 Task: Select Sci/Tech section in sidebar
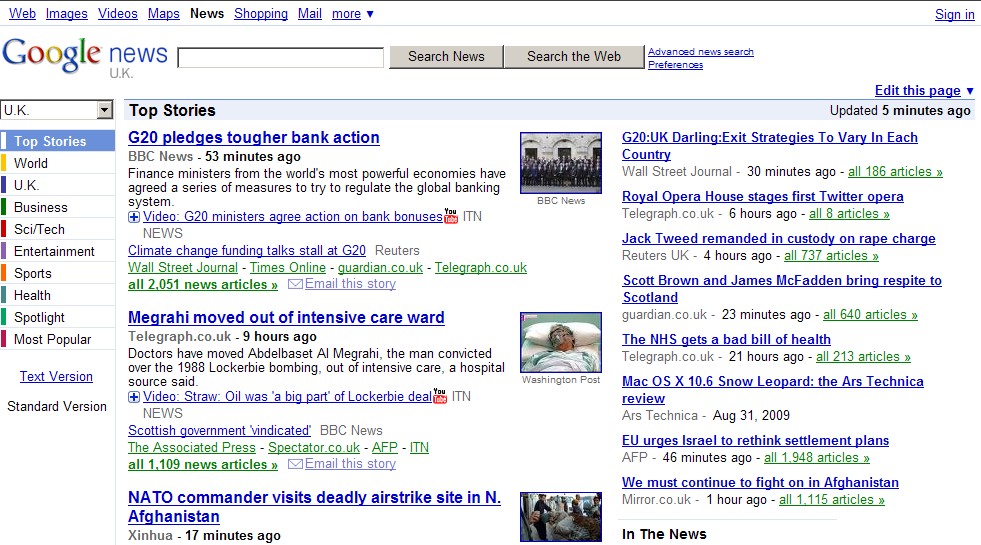coord(58,229)
